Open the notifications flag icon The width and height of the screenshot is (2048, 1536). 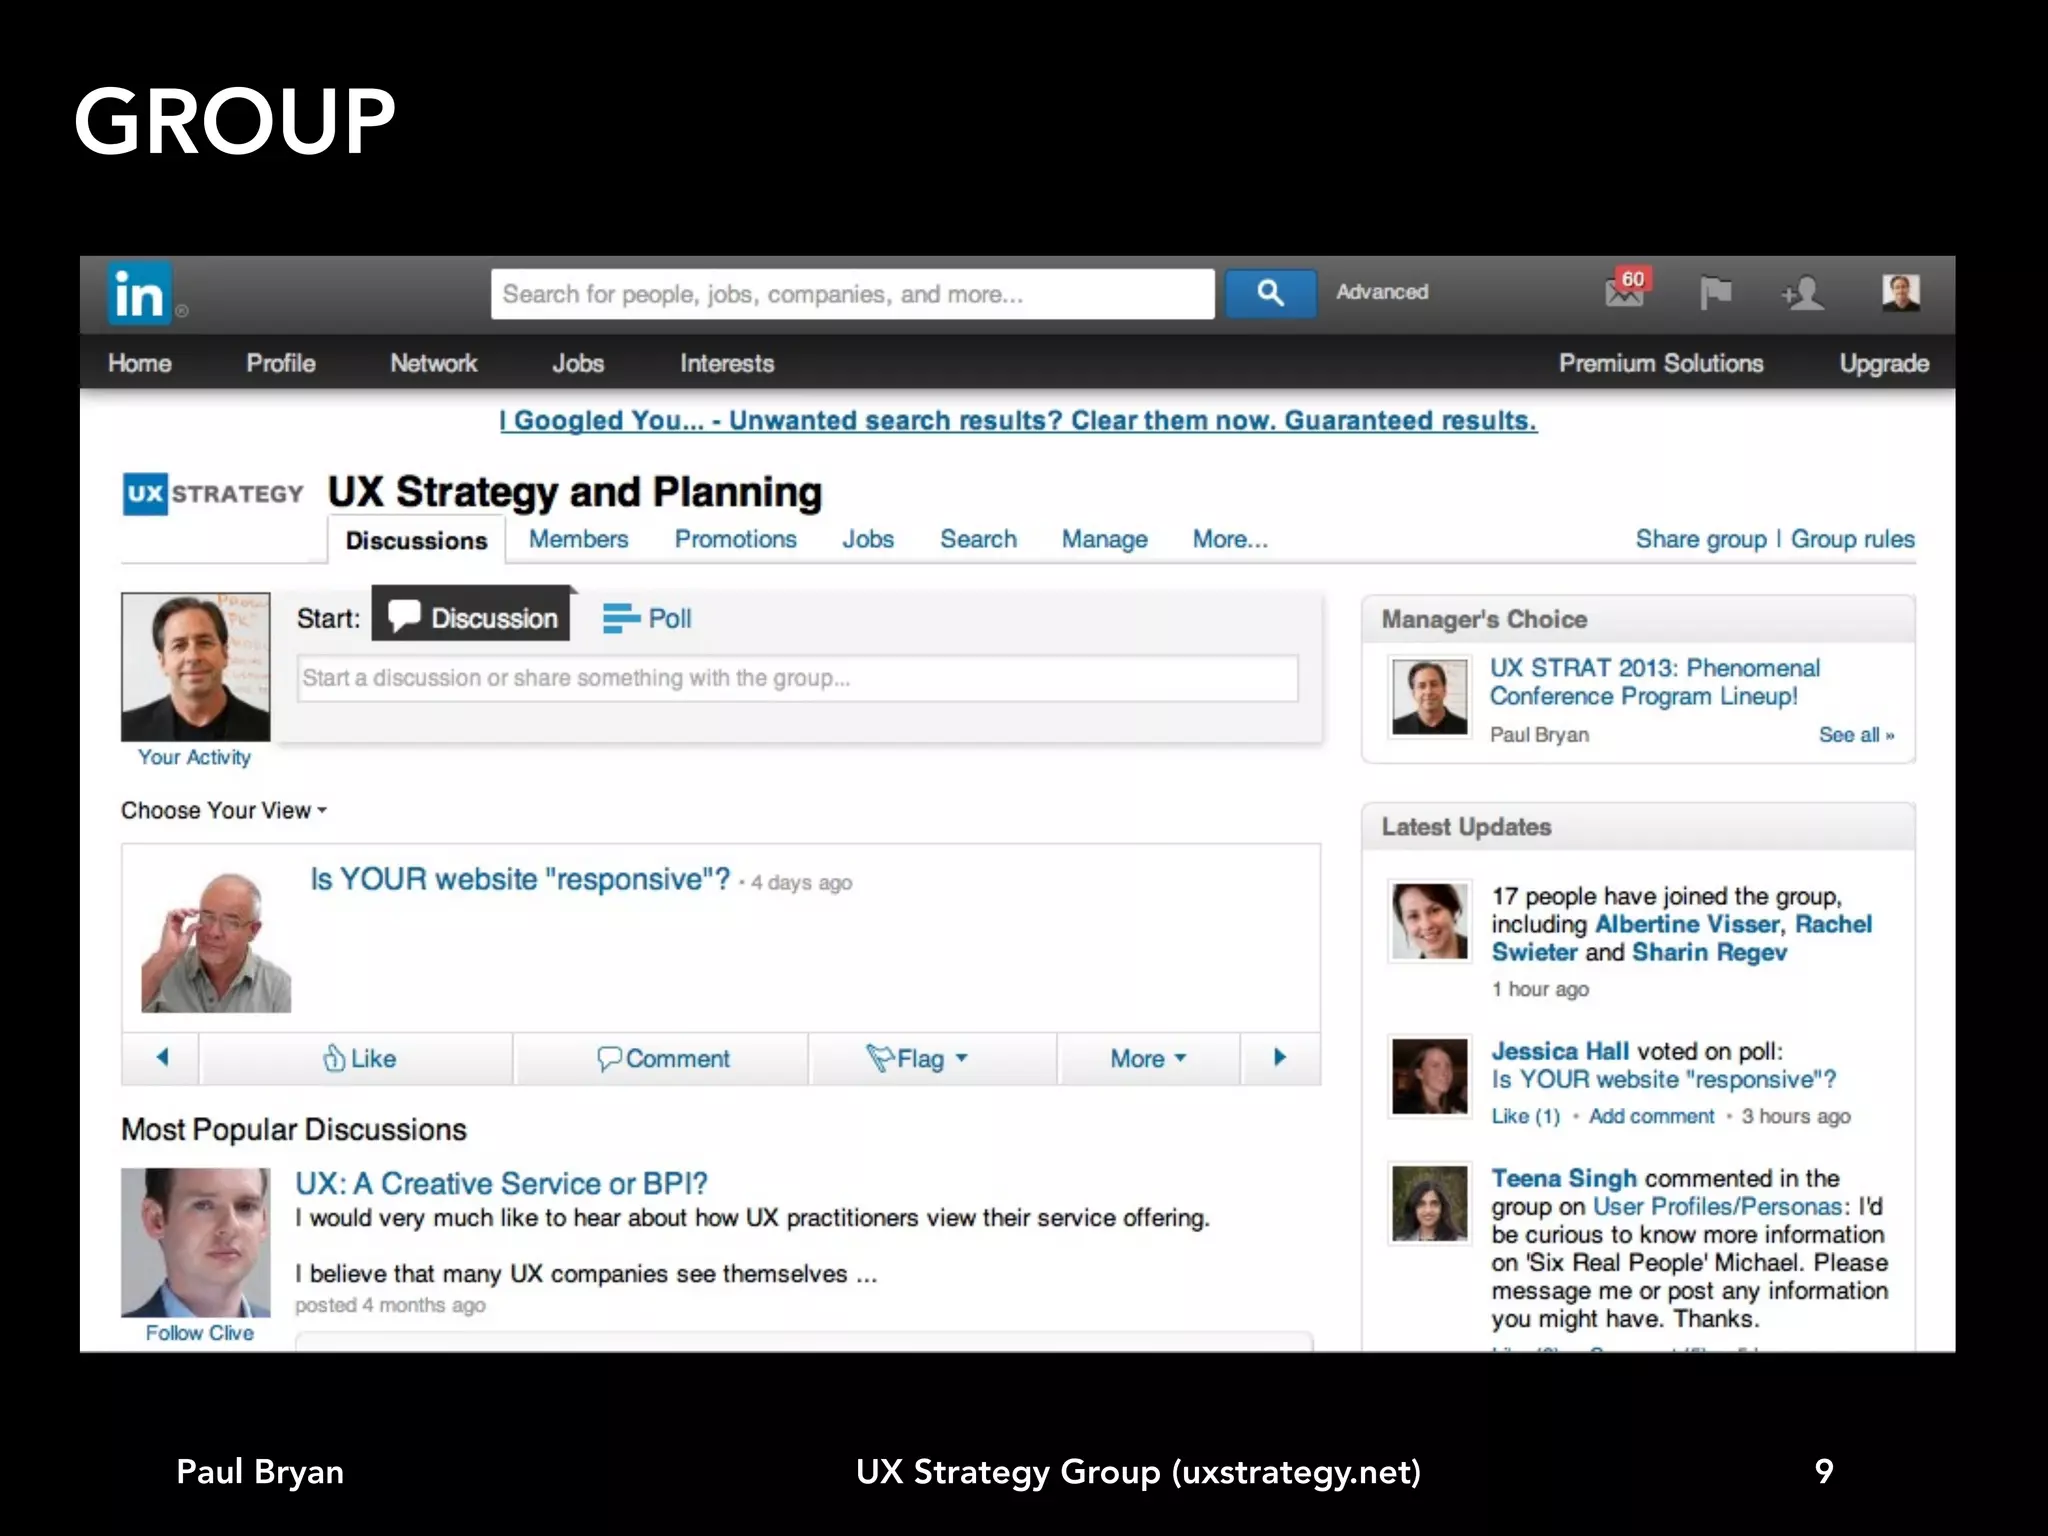click(x=1715, y=293)
